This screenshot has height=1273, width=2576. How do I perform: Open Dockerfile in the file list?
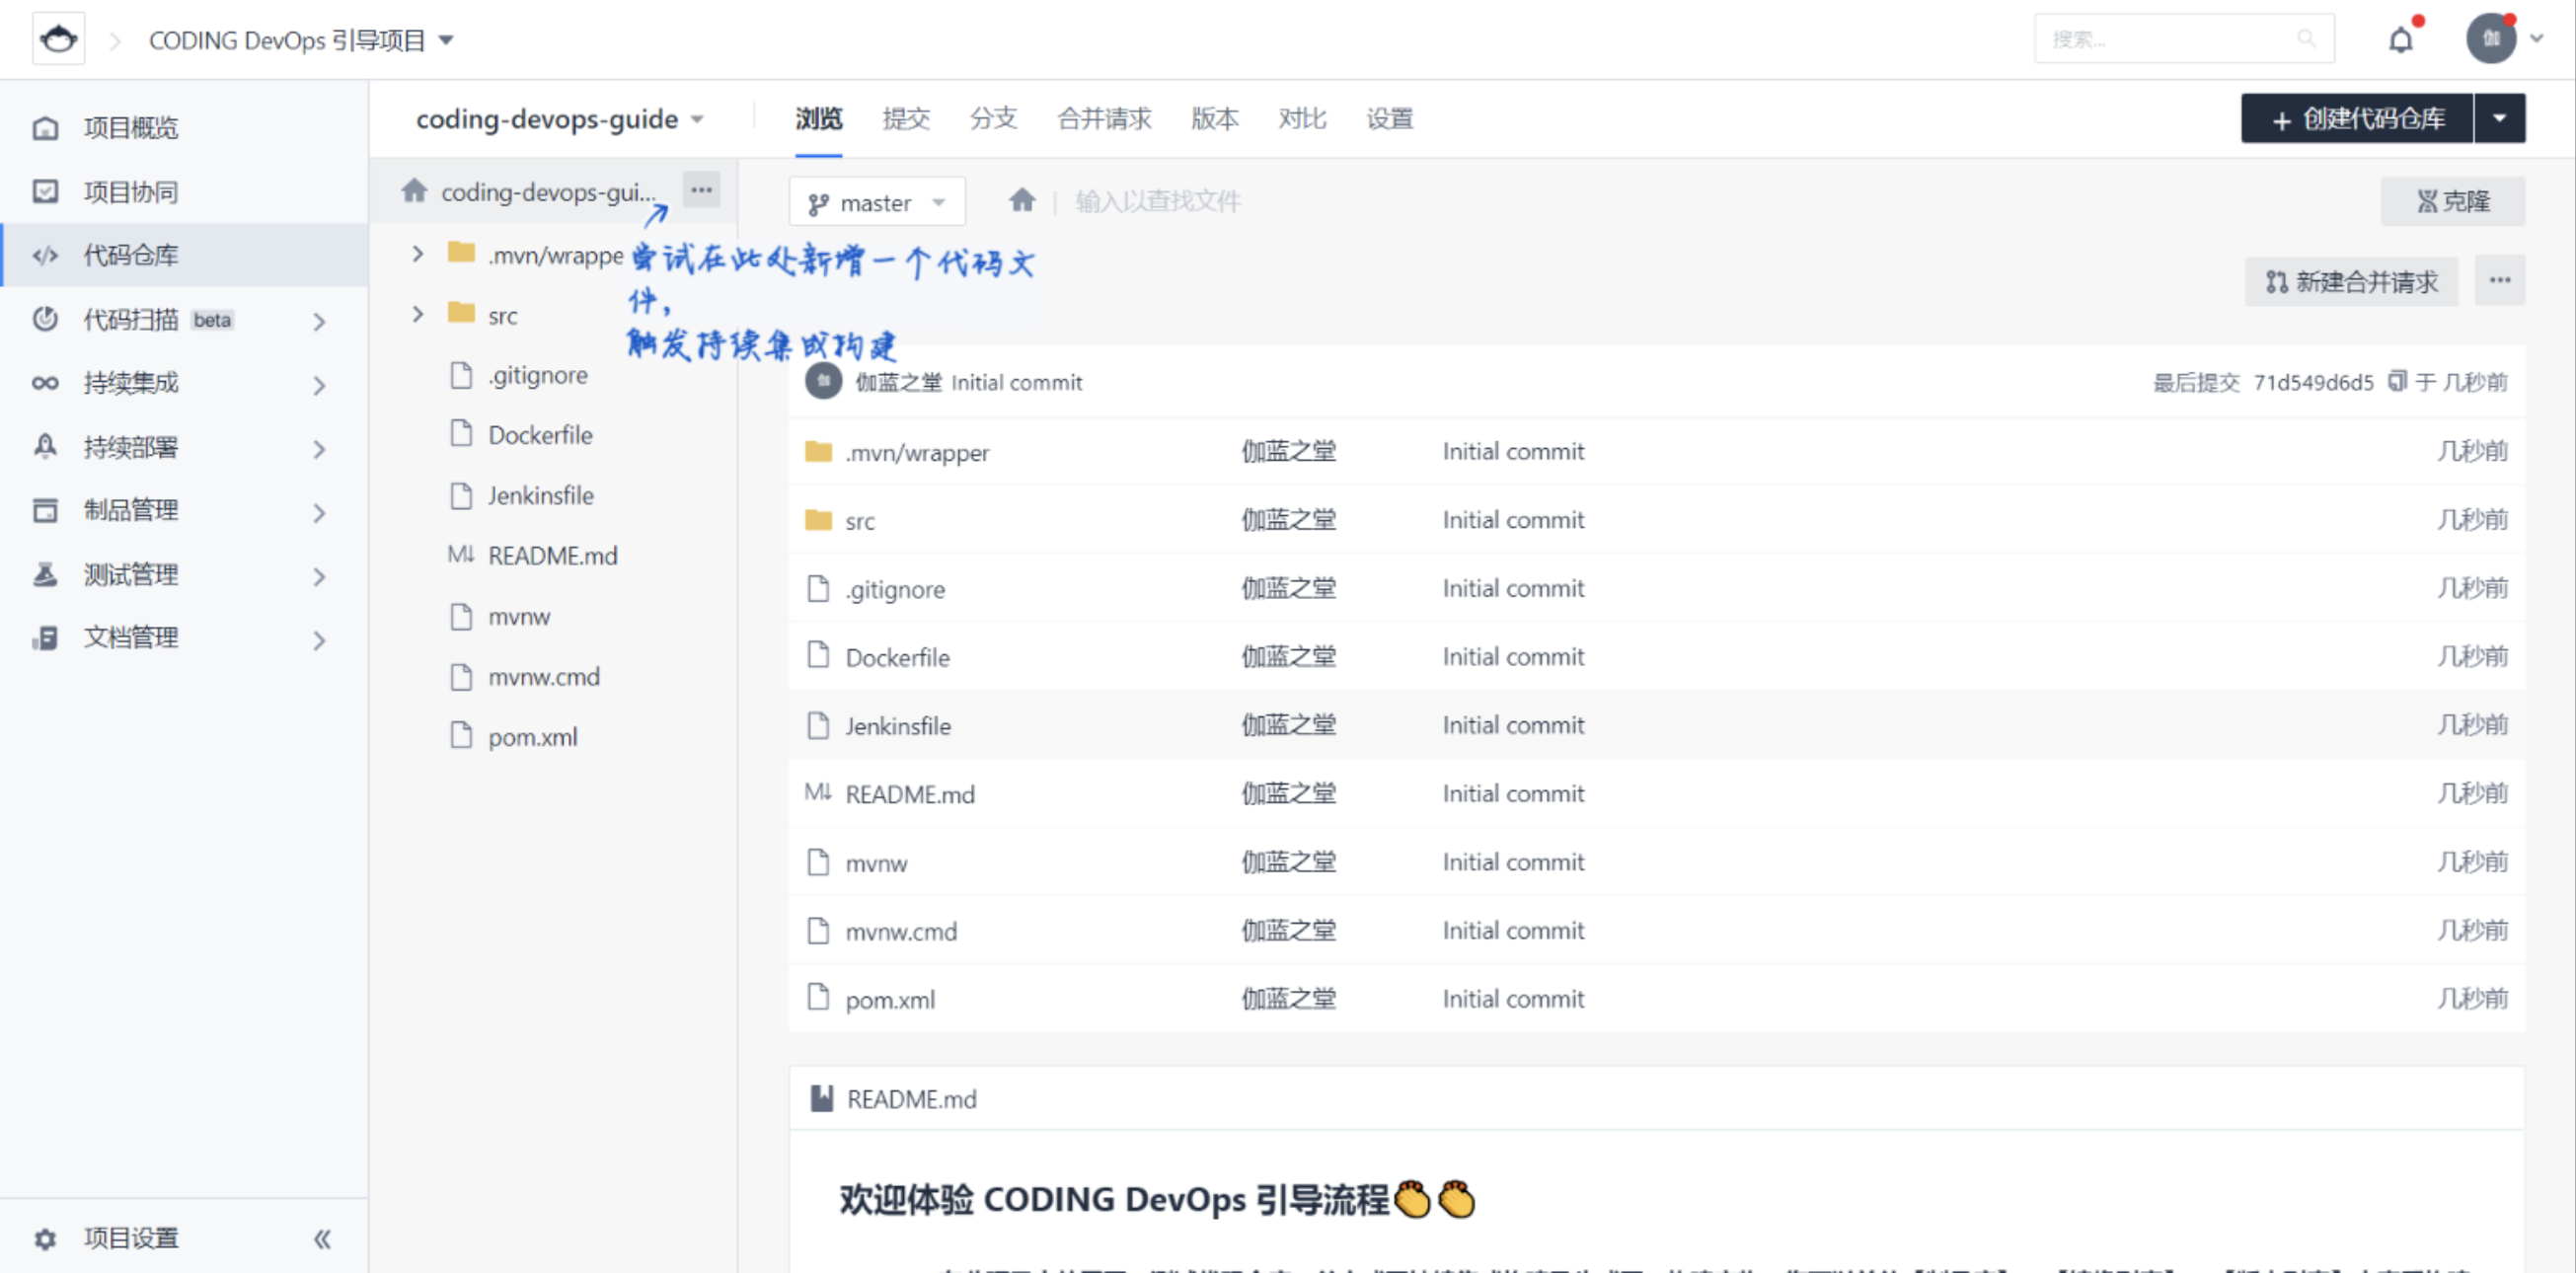click(x=897, y=657)
